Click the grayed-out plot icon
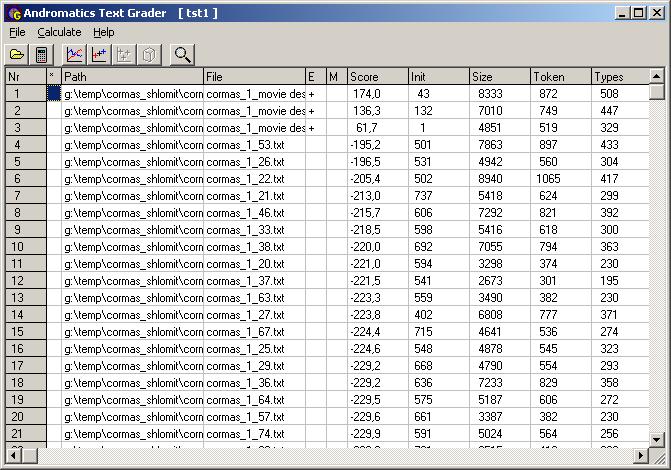 tap(124, 55)
